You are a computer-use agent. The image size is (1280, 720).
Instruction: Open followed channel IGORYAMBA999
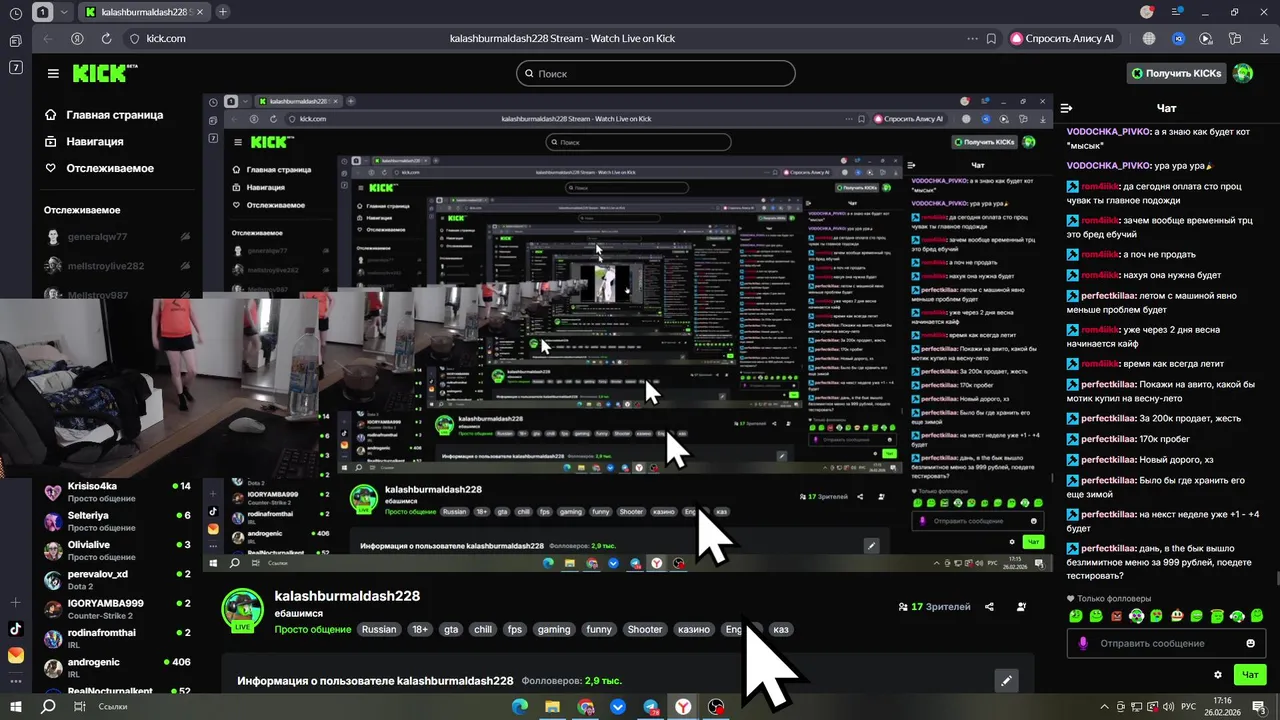pos(118,609)
